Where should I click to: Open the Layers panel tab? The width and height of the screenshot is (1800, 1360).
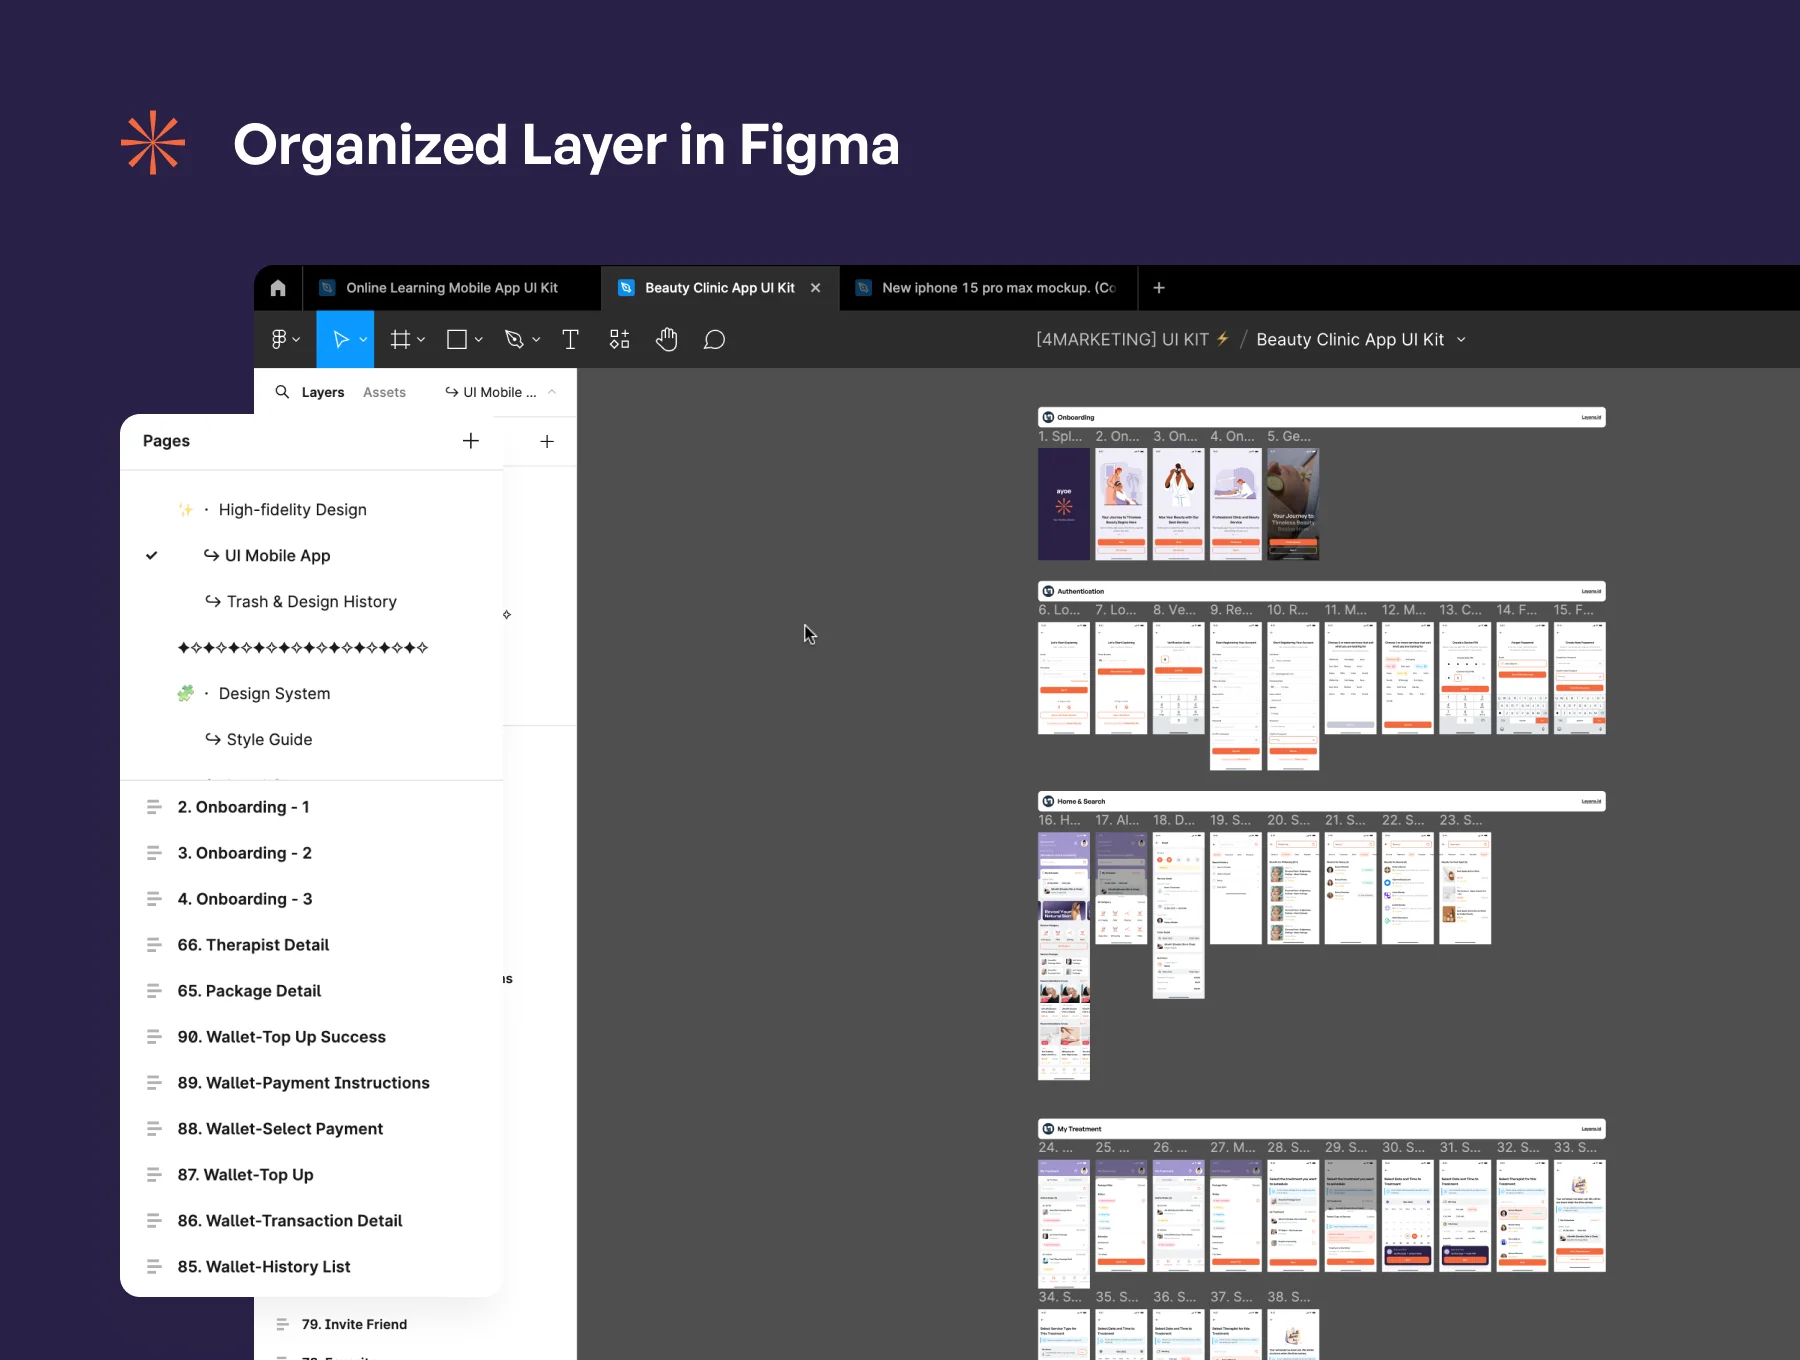323,392
